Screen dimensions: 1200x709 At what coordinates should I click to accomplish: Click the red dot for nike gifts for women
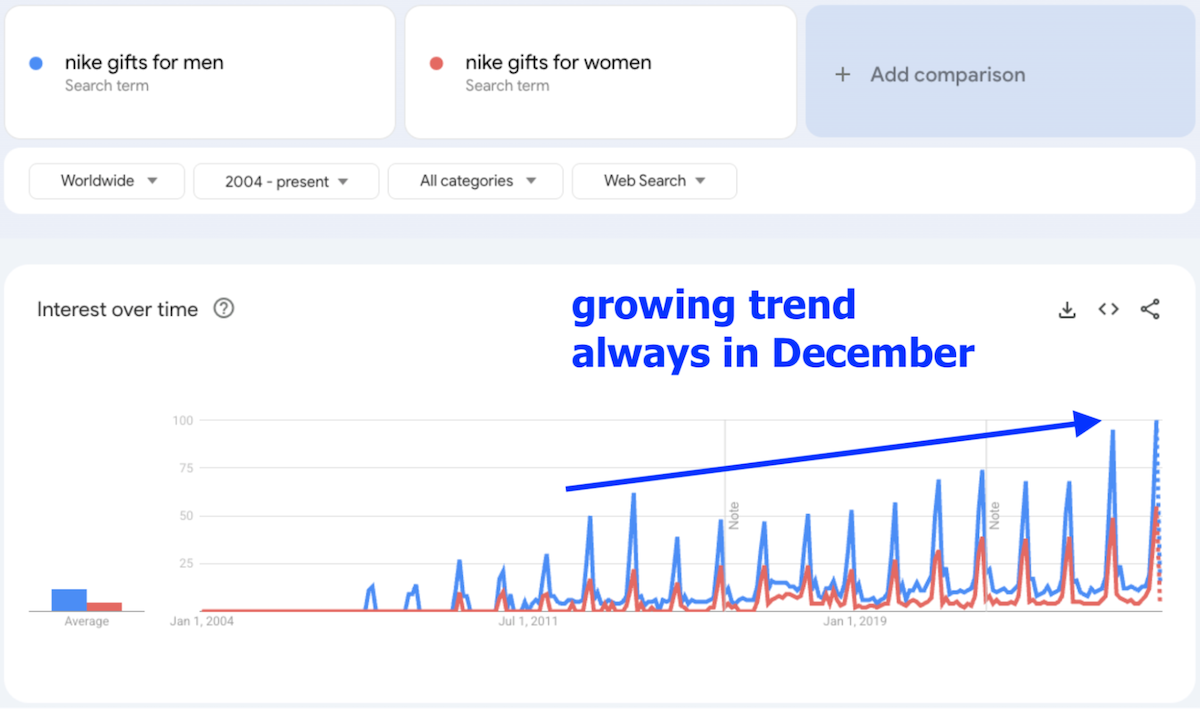pos(437,62)
